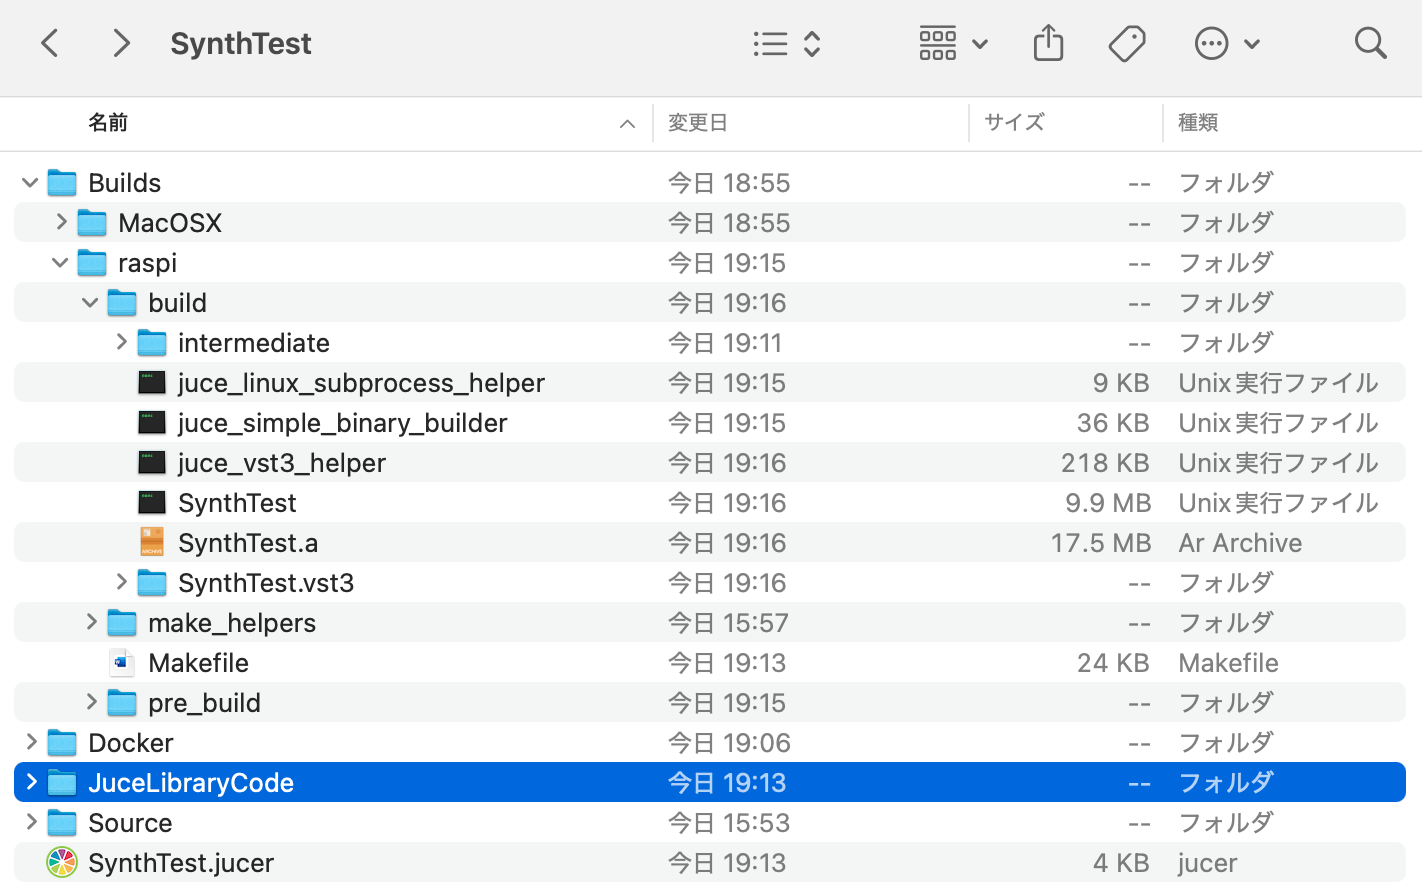Select juce_linux_subprocess_helper executable icon
The image size is (1422, 892).
tap(152, 383)
